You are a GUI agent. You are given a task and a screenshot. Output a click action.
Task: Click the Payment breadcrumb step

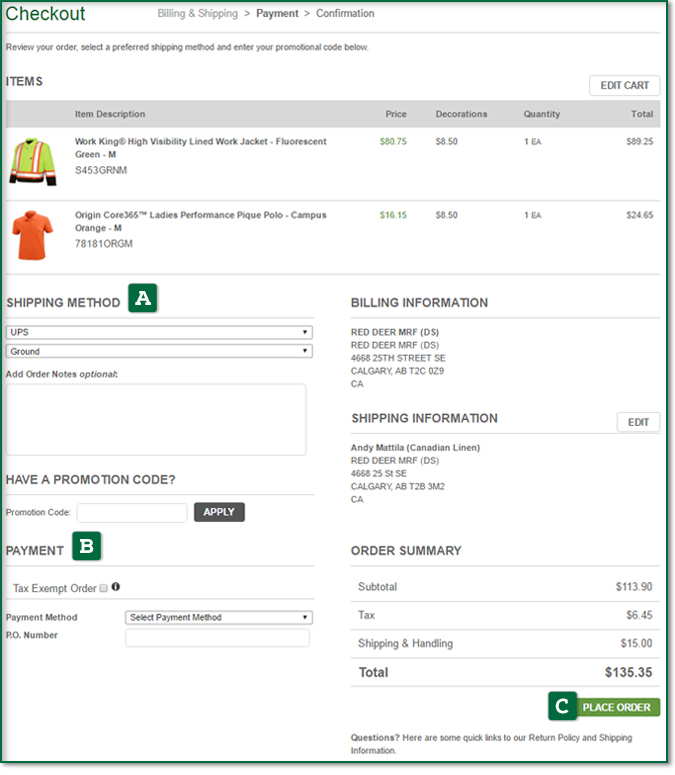277,14
